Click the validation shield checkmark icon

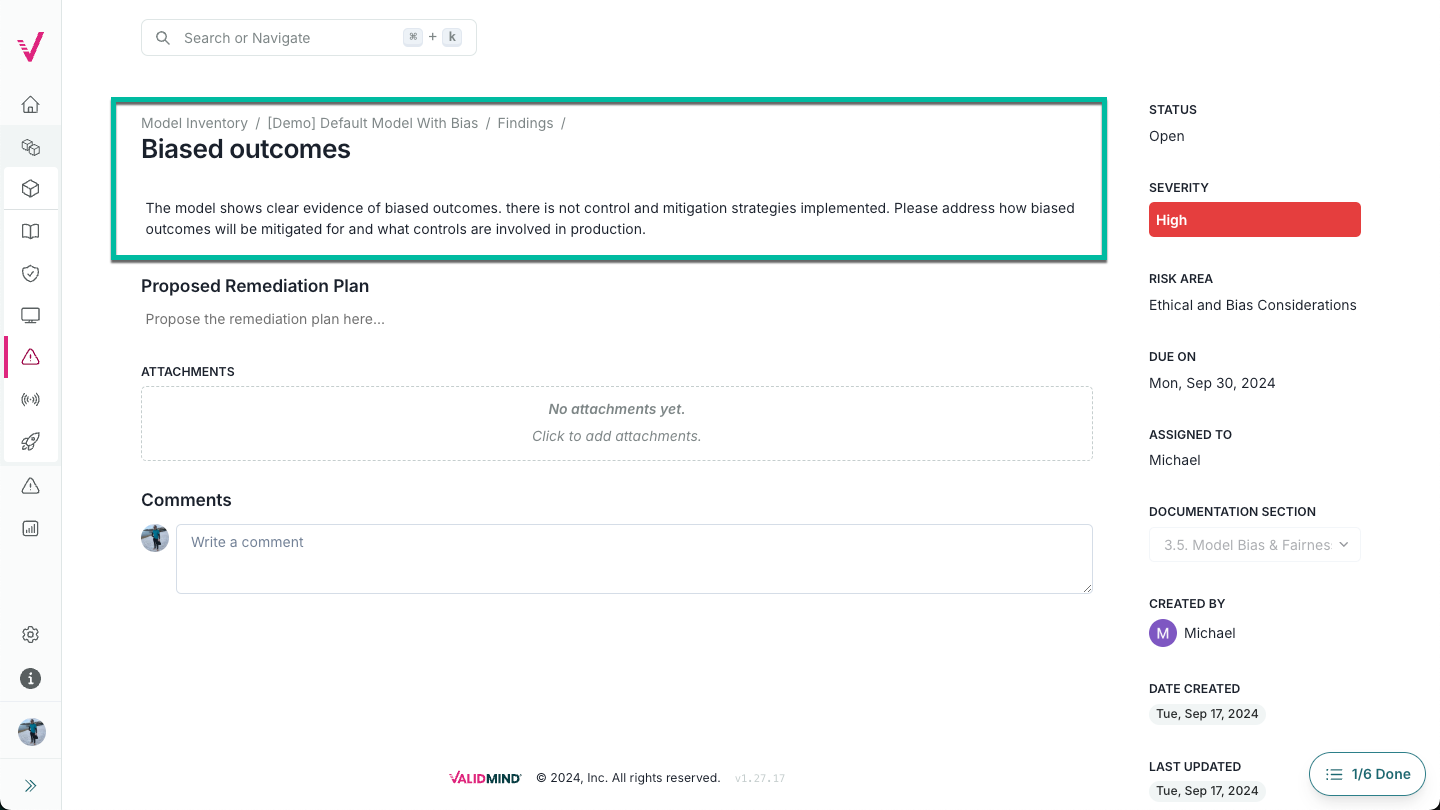(30, 273)
